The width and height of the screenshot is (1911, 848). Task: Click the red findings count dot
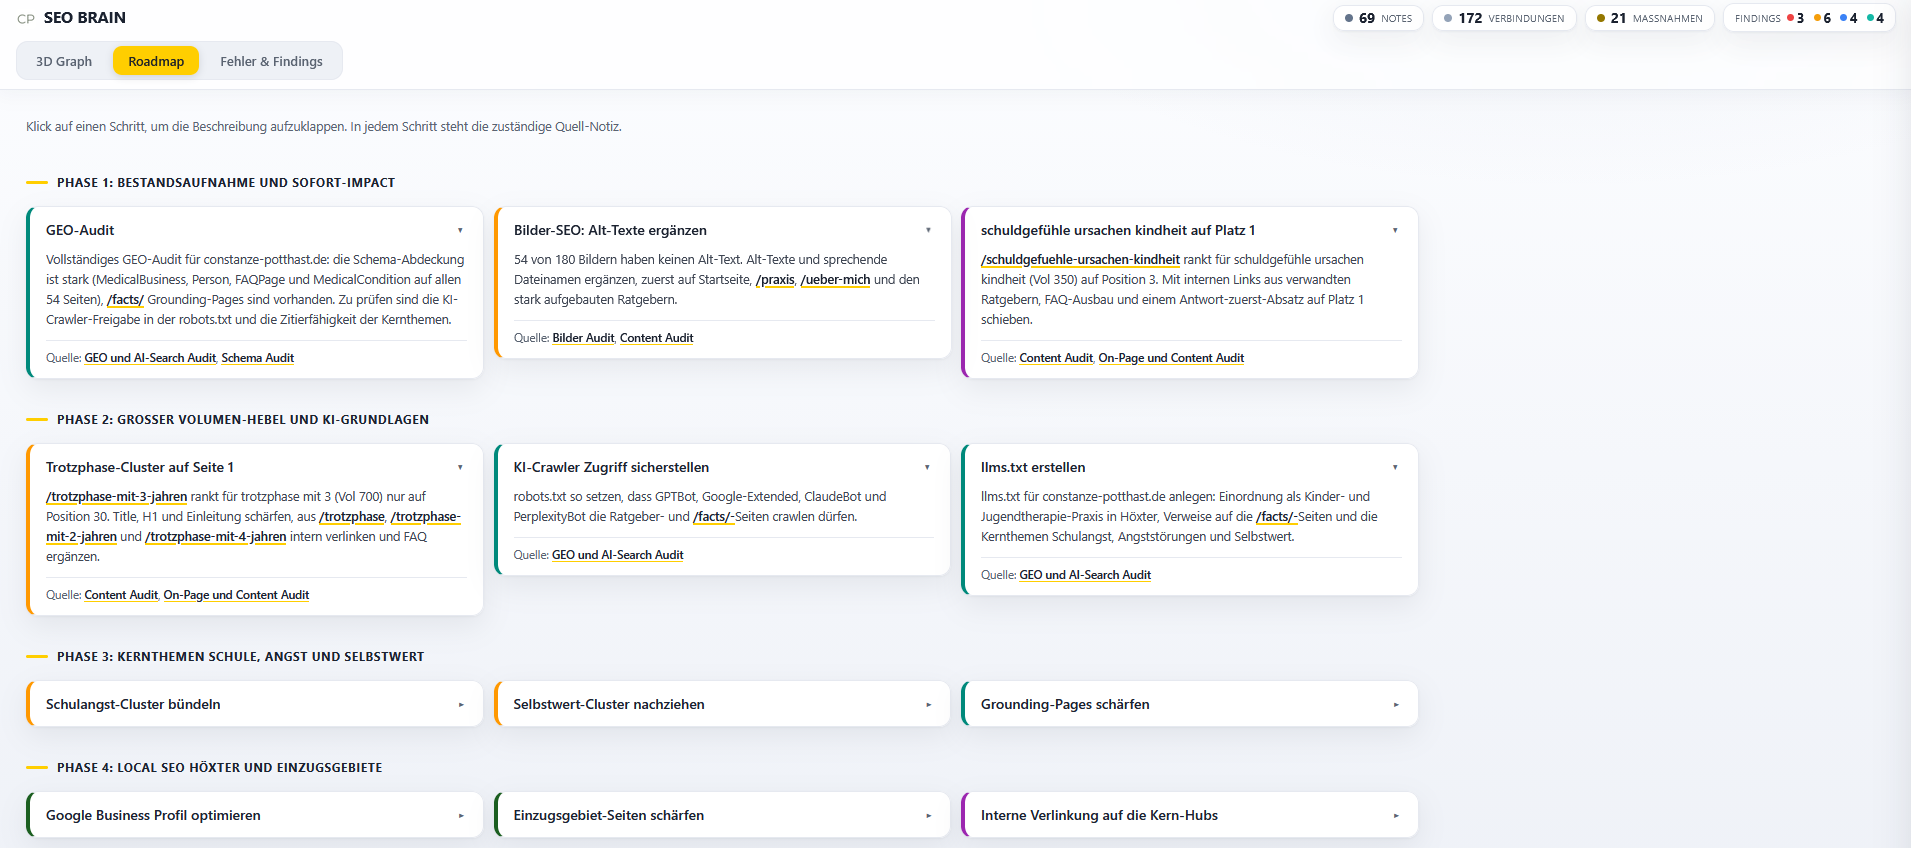click(x=1790, y=18)
